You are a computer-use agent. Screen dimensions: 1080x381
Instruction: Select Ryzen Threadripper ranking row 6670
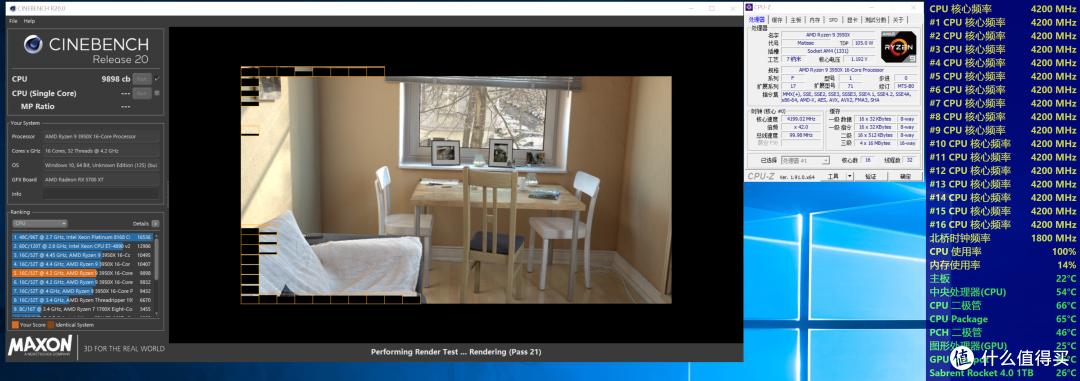point(83,300)
